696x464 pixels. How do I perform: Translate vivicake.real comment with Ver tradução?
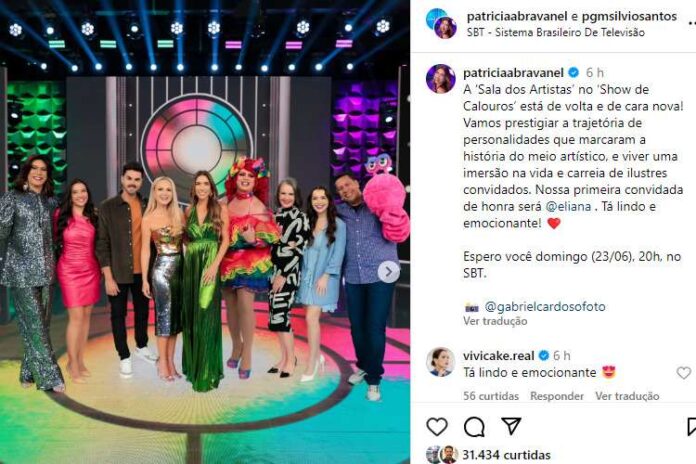[627, 396]
